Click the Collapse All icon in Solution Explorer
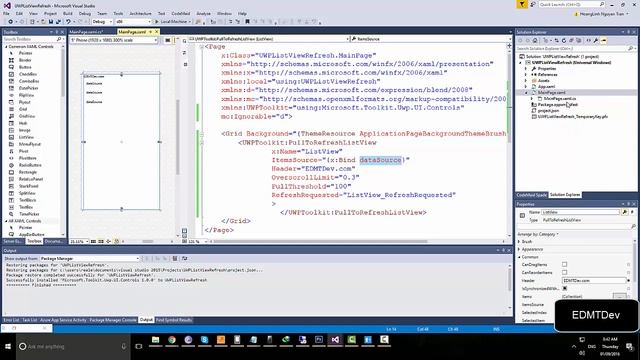 click(x=571, y=40)
